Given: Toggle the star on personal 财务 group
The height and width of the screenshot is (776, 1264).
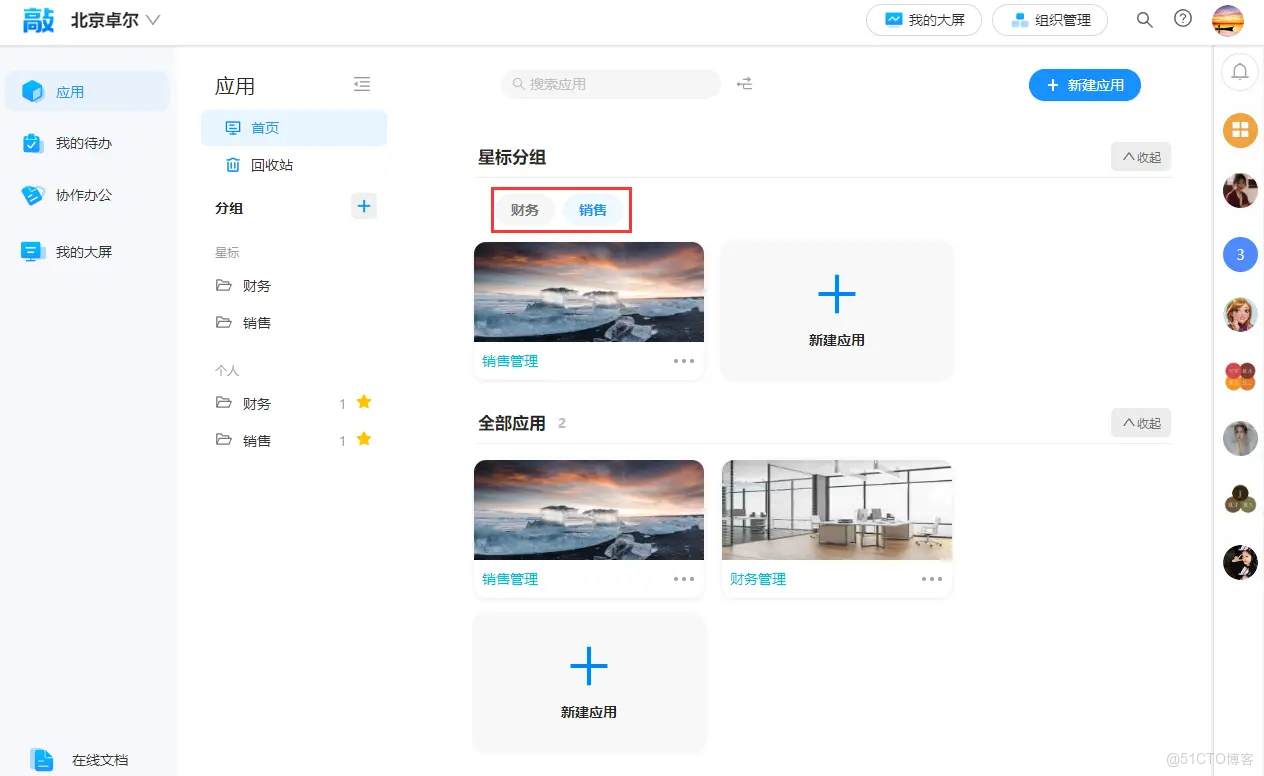Looking at the screenshot, I should [x=364, y=402].
